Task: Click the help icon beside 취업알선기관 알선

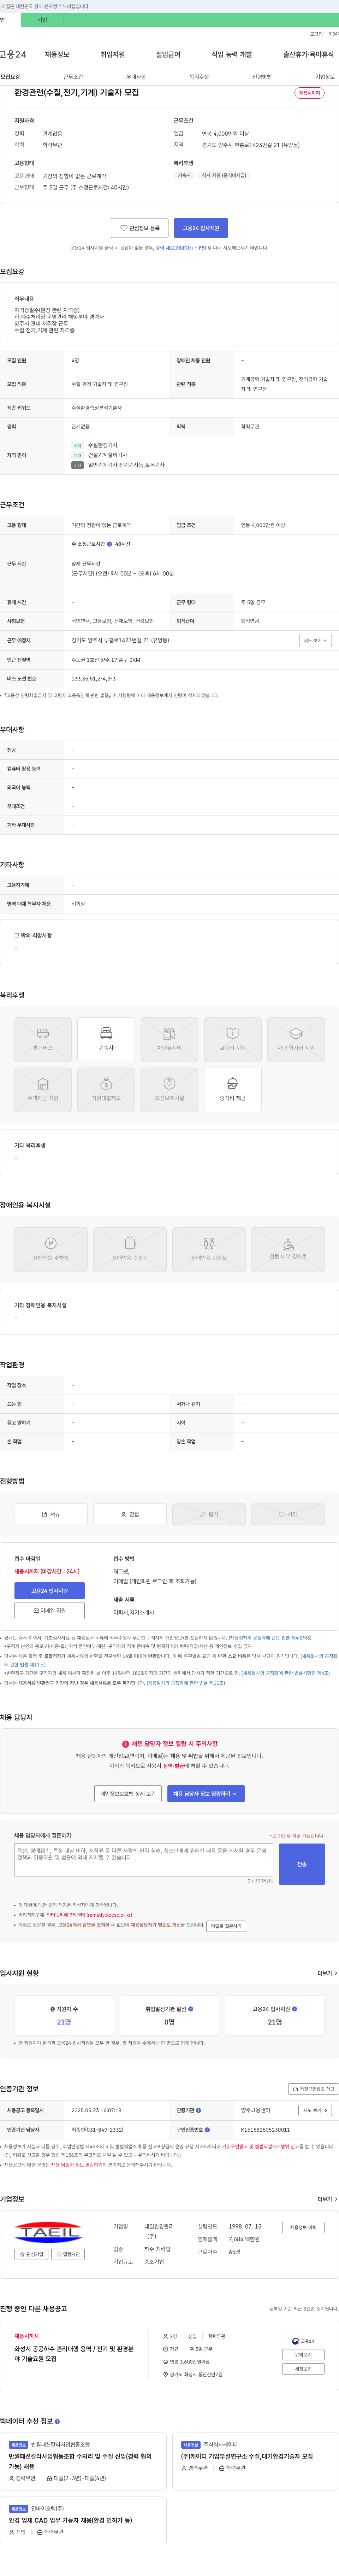Action: (x=191, y=2009)
